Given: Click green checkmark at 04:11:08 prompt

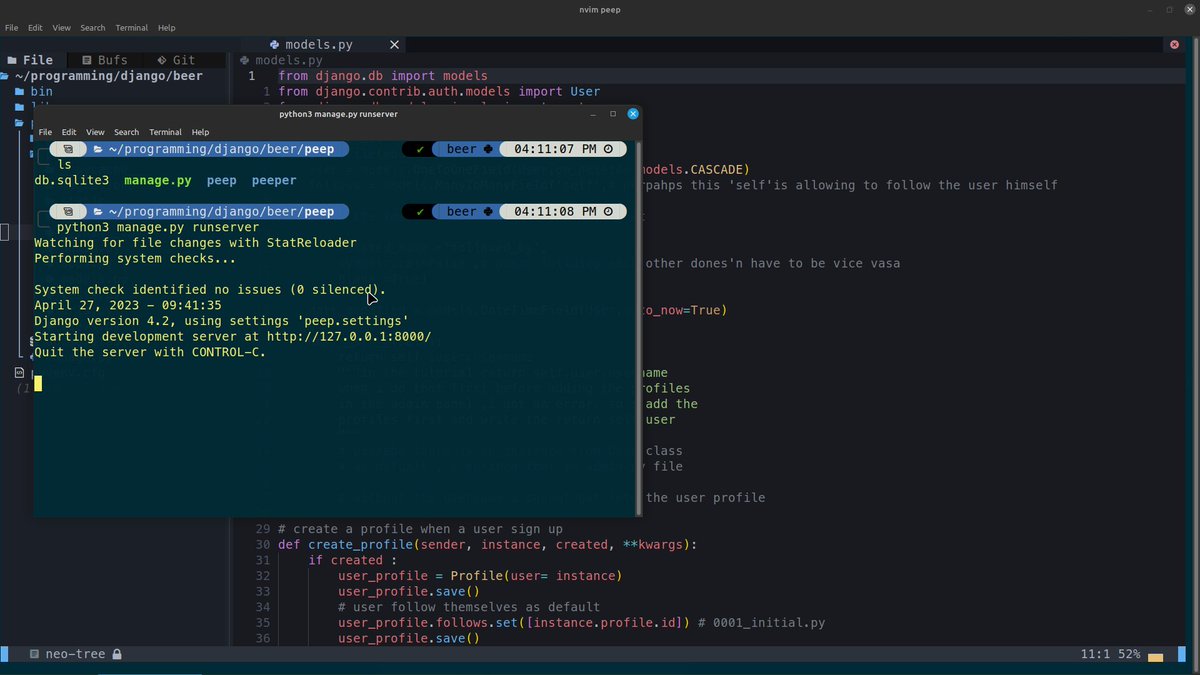Looking at the screenshot, I should [421, 212].
